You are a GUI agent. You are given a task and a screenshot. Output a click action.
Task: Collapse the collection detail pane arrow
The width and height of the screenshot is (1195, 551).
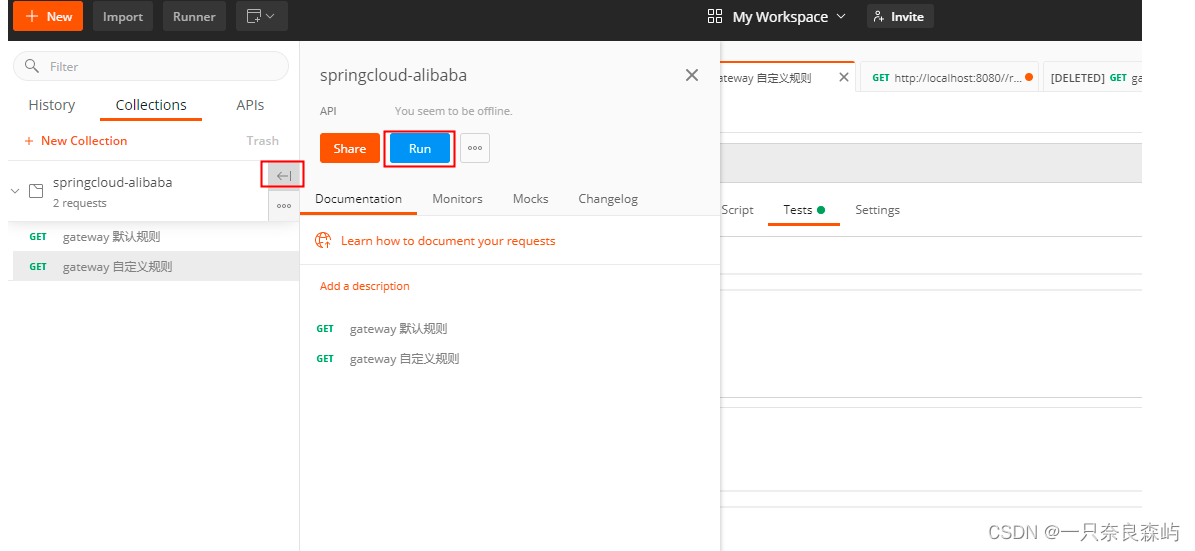click(284, 176)
